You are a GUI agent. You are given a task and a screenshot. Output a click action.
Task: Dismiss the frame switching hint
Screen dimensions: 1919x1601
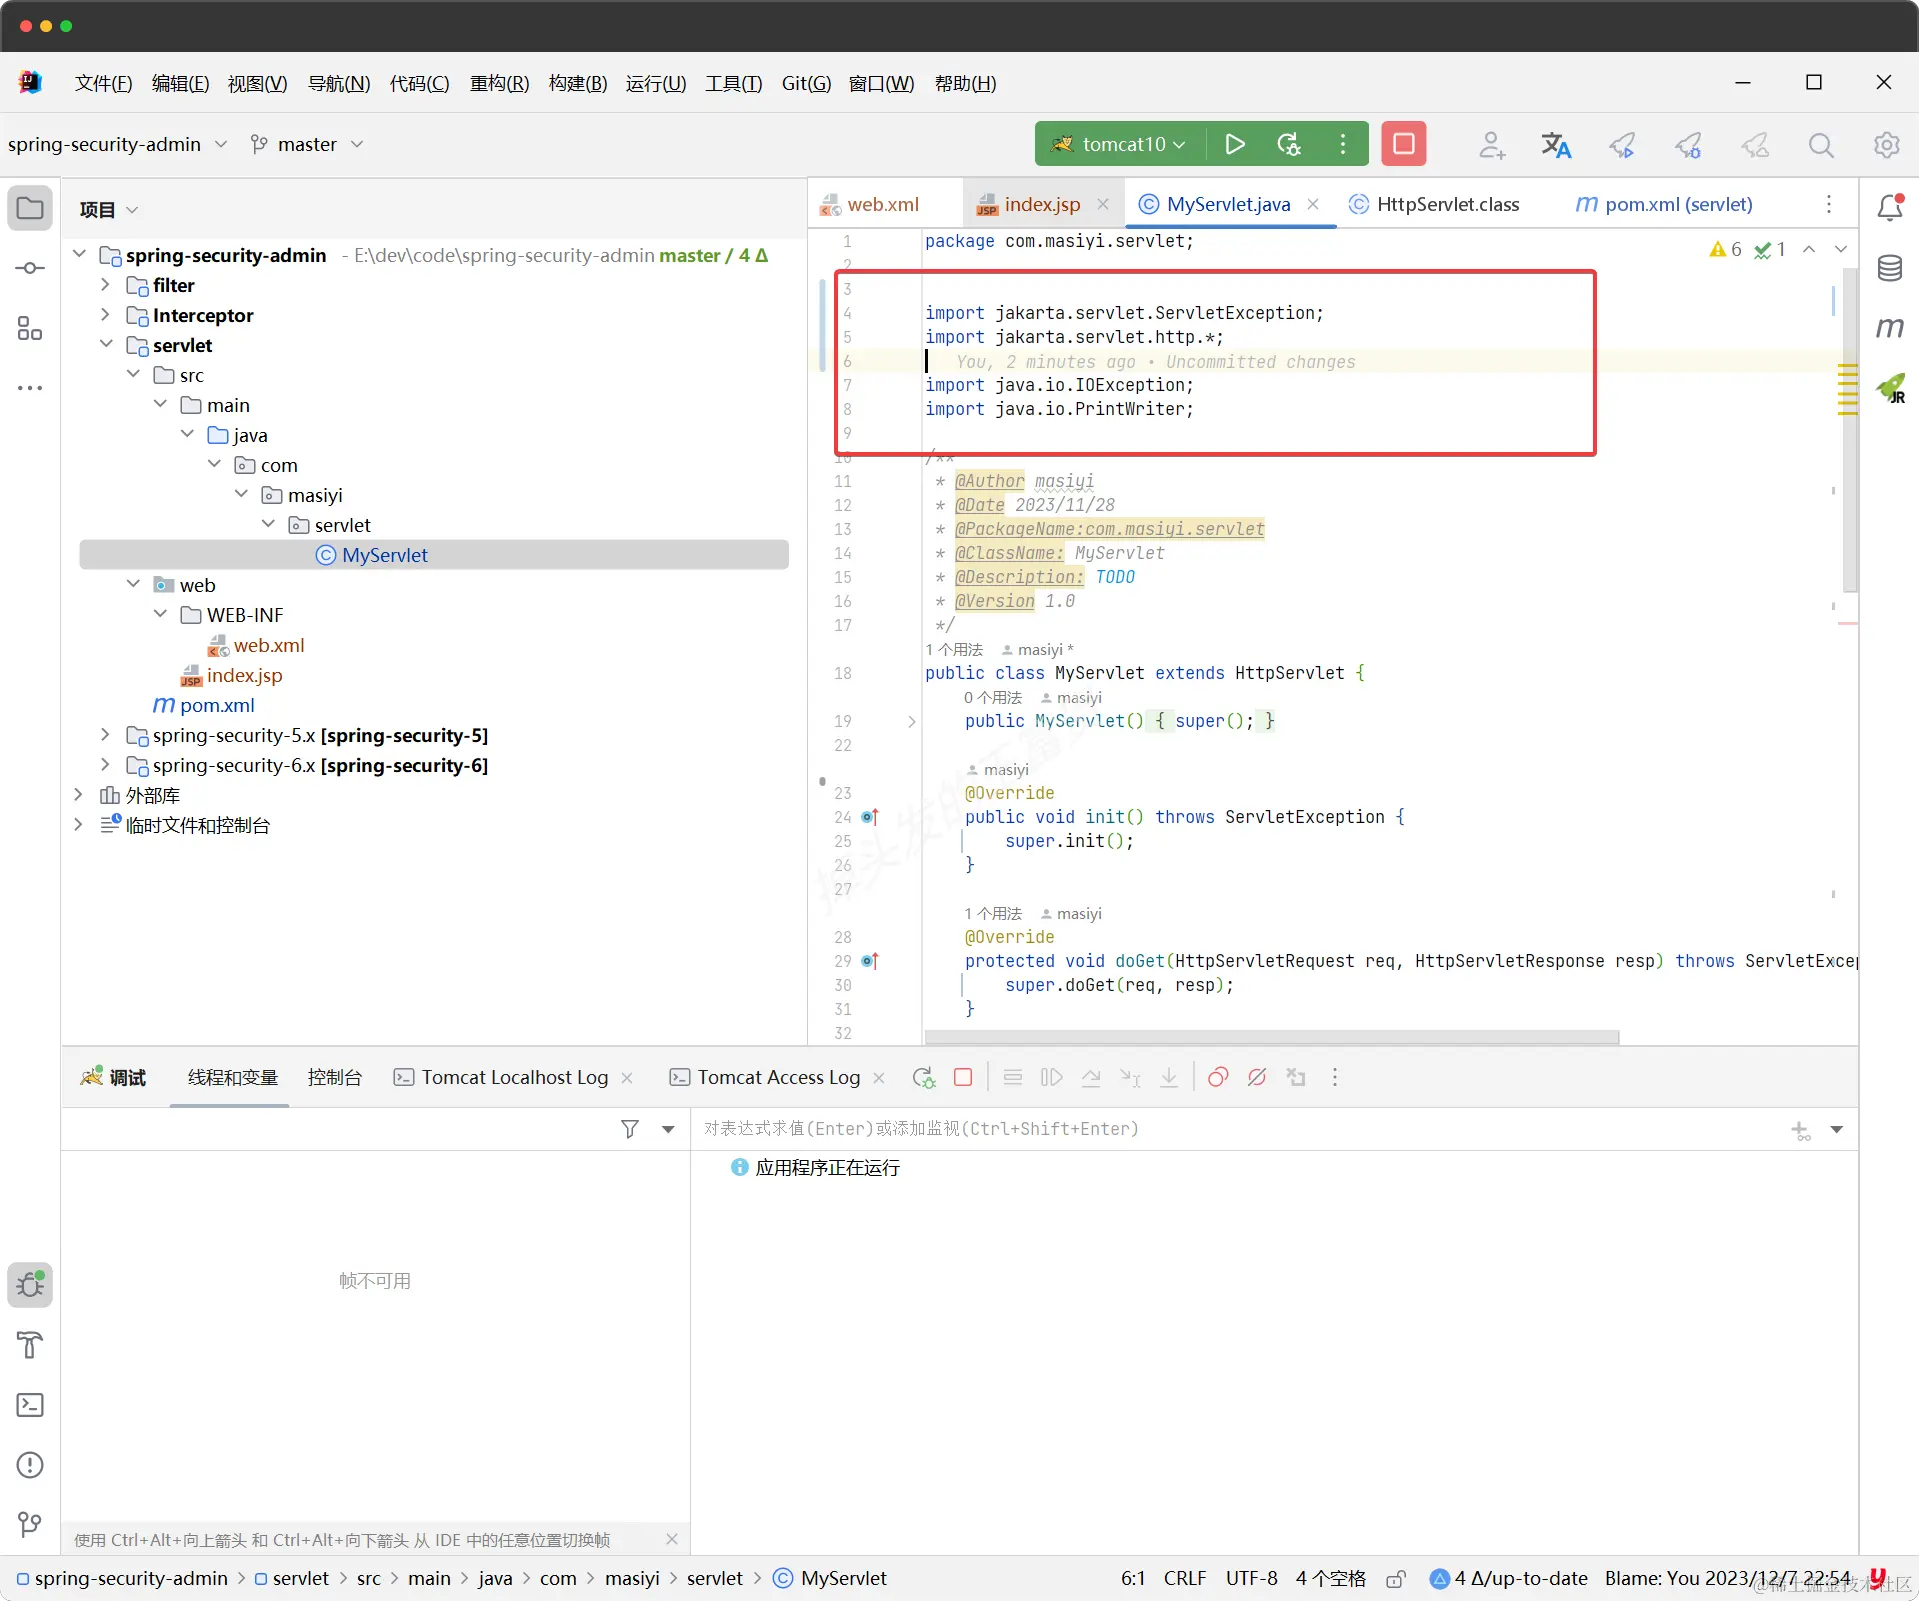point(672,1539)
